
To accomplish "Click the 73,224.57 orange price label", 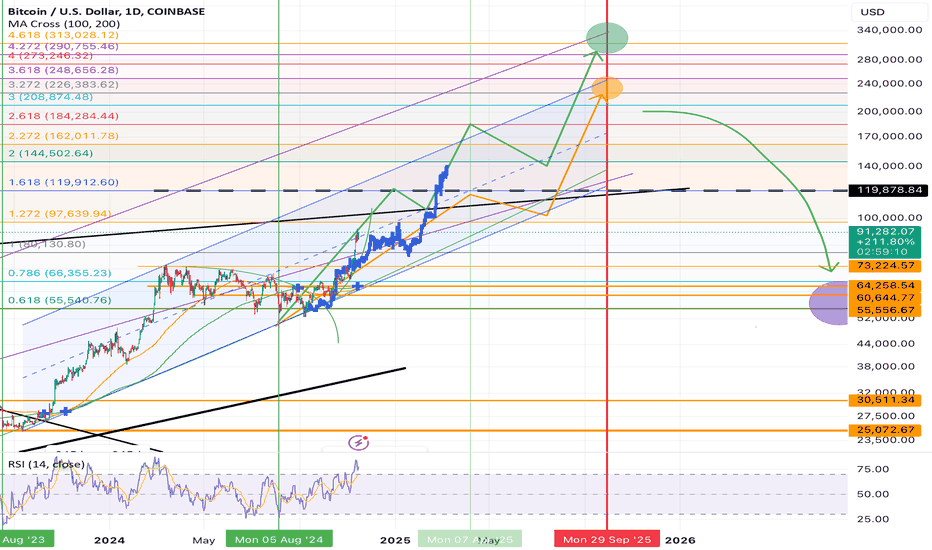I will coord(885,266).
